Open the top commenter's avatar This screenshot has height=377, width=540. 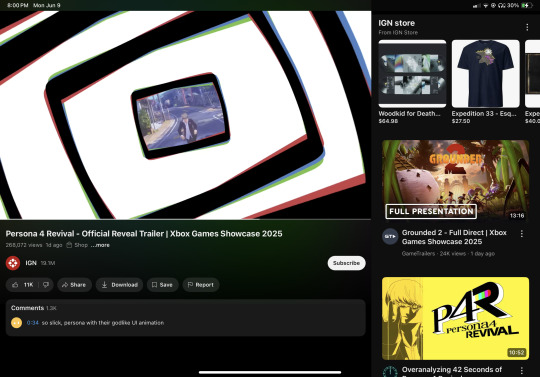click(x=17, y=323)
